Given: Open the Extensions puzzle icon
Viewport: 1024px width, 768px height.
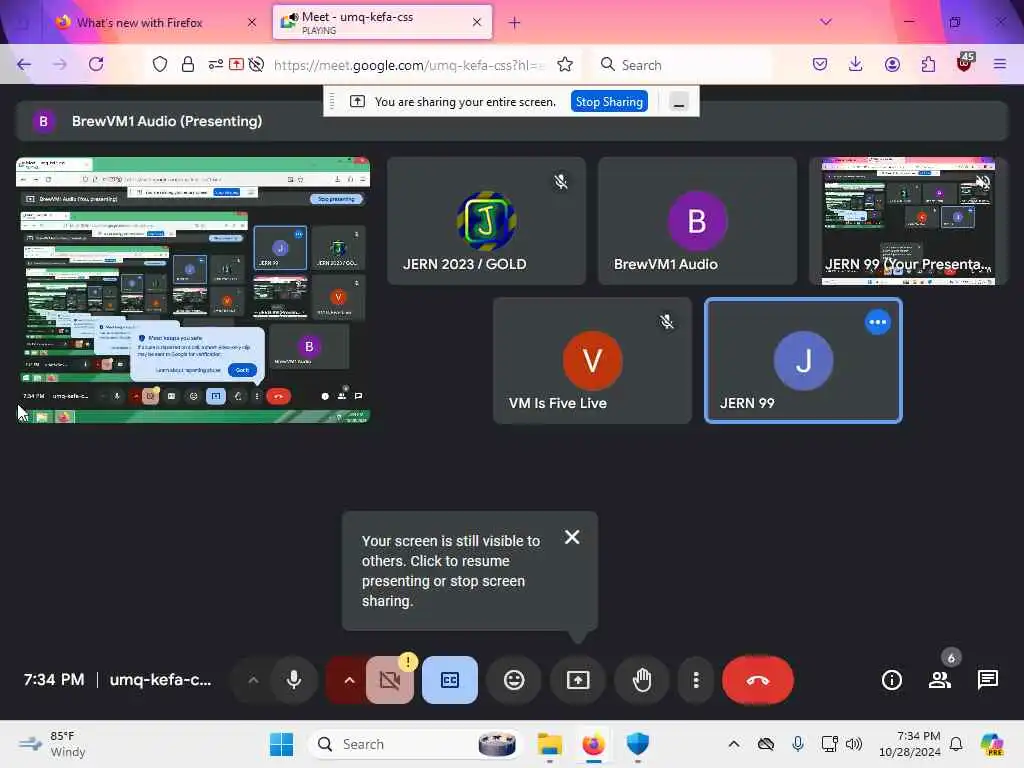Looking at the screenshot, I should tap(928, 64).
